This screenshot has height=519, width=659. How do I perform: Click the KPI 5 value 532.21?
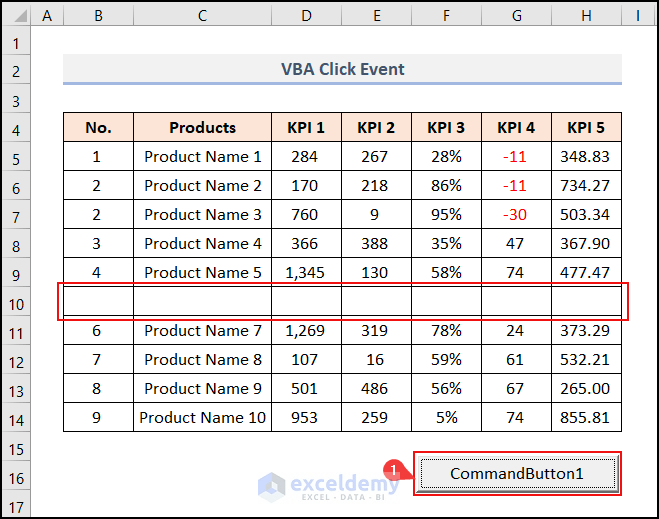click(x=586, y=359)
